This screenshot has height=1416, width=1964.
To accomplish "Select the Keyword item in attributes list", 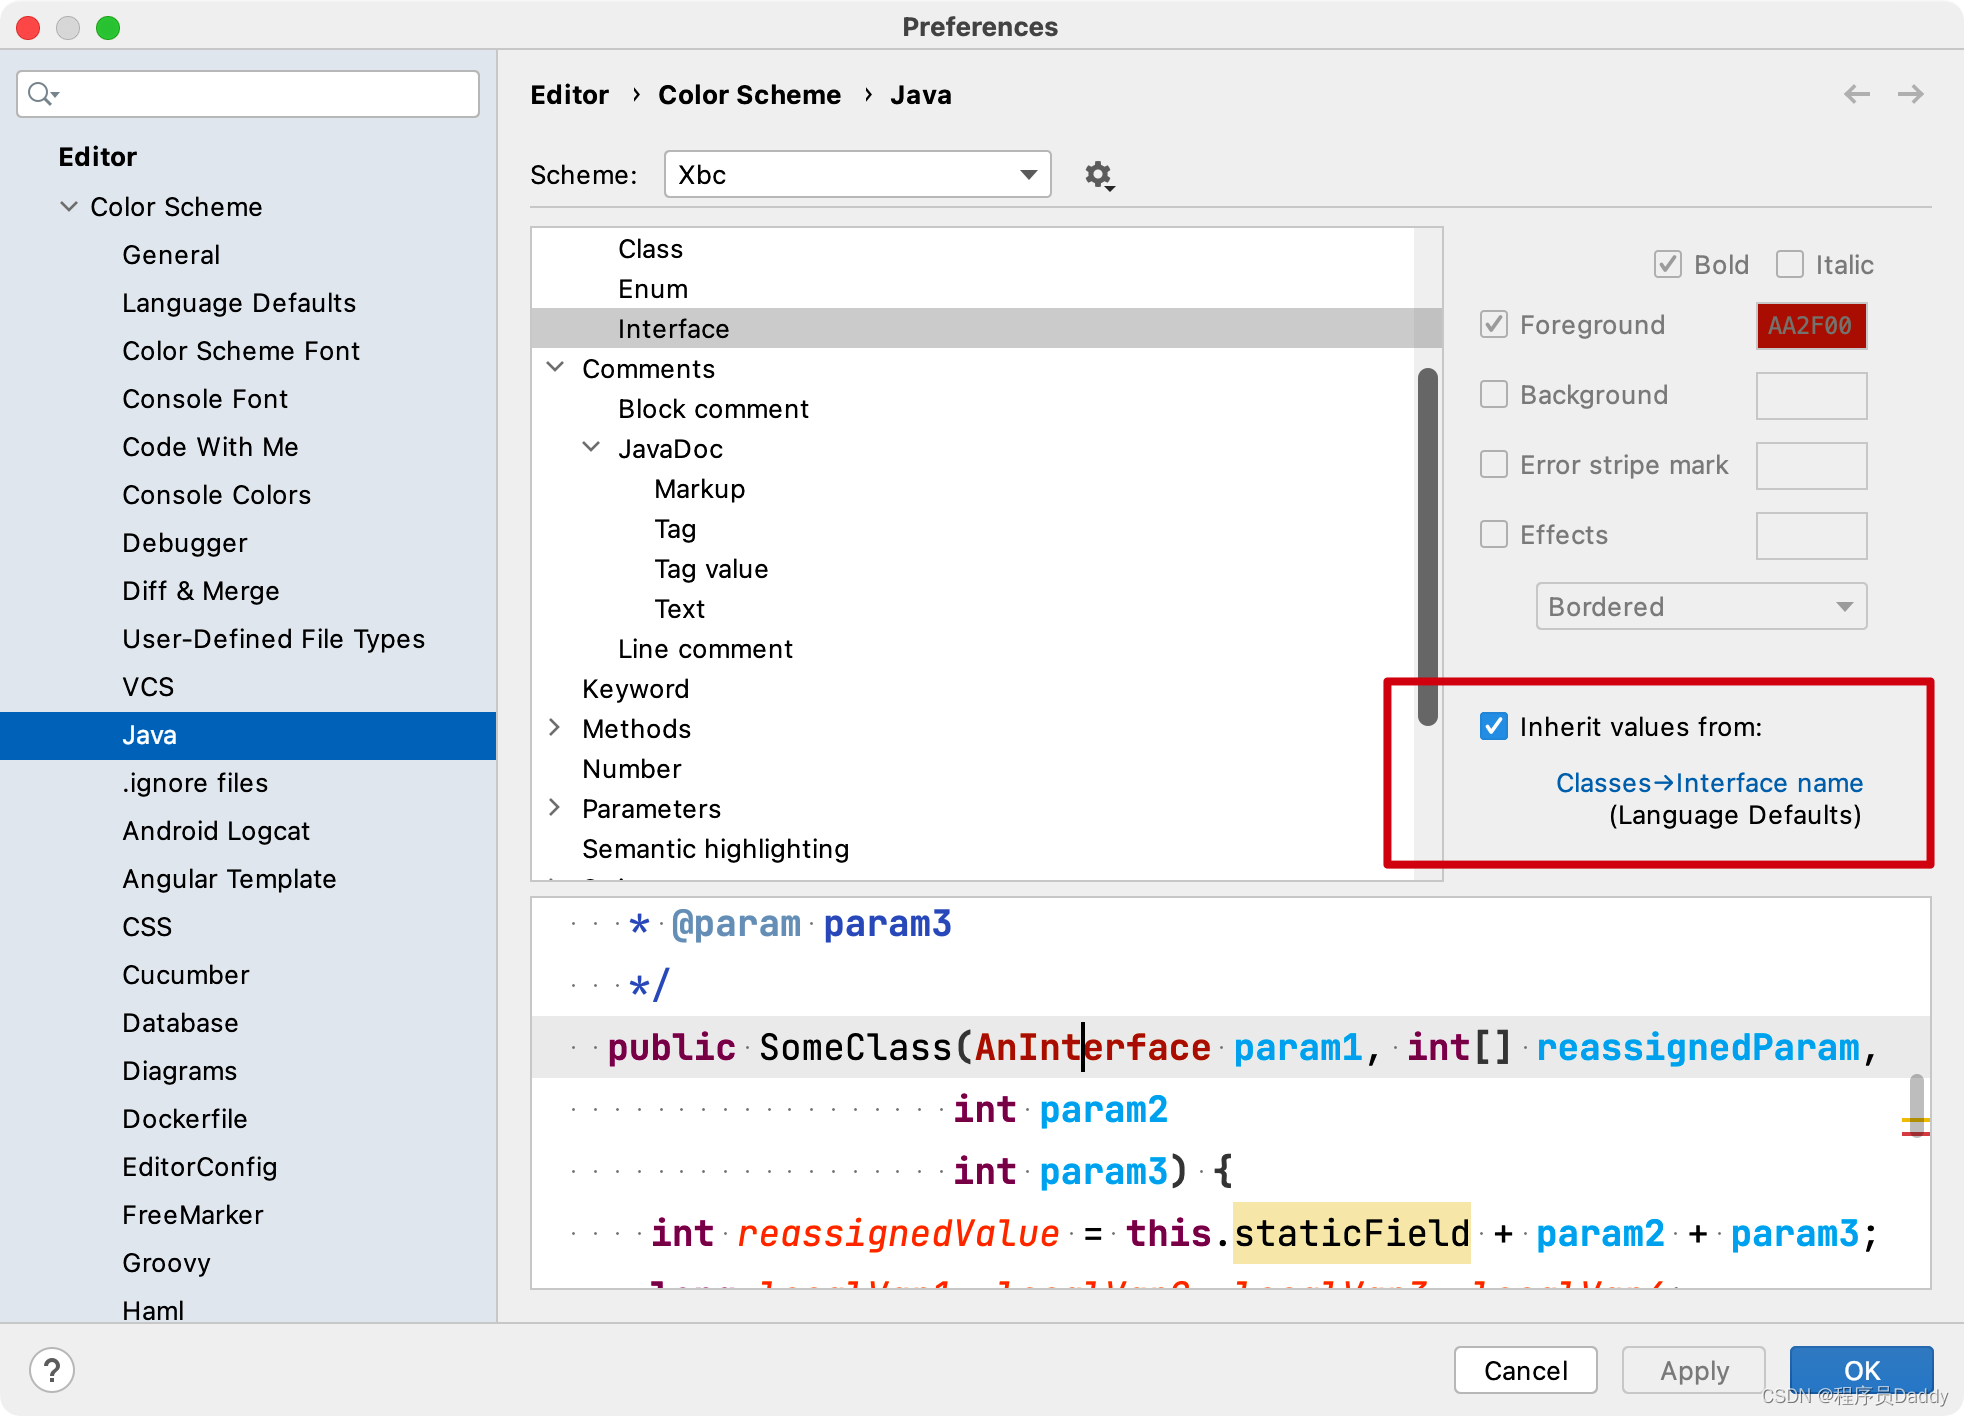I will [x=635, y=689].
